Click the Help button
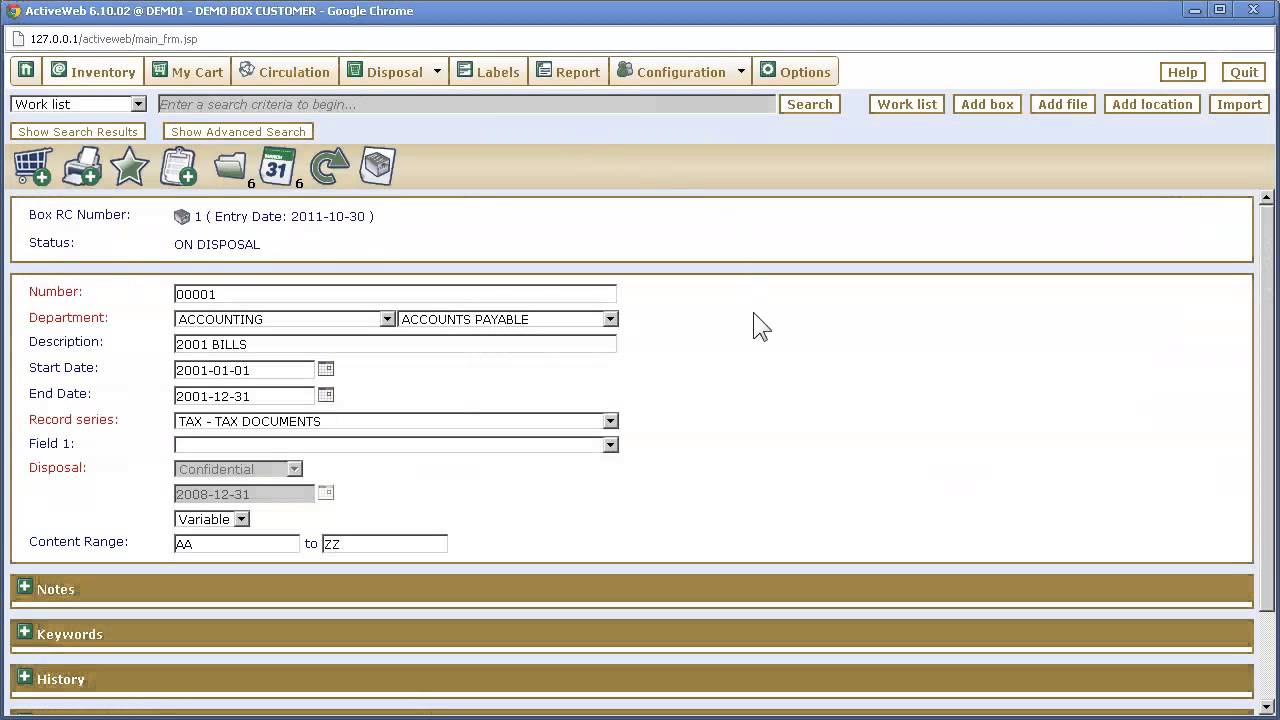The height and width of the screenshot is (720, 1280). [x=1183, y=72]
